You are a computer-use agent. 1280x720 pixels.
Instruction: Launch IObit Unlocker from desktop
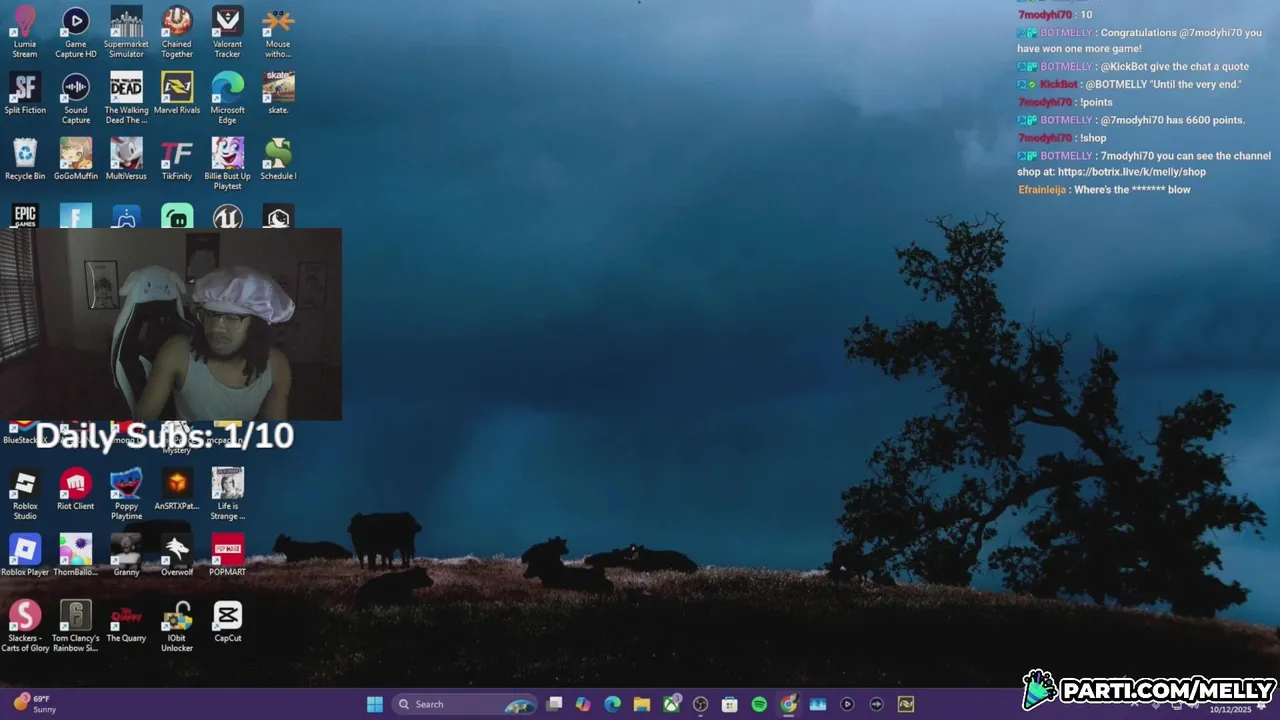(x=177, y=626)
